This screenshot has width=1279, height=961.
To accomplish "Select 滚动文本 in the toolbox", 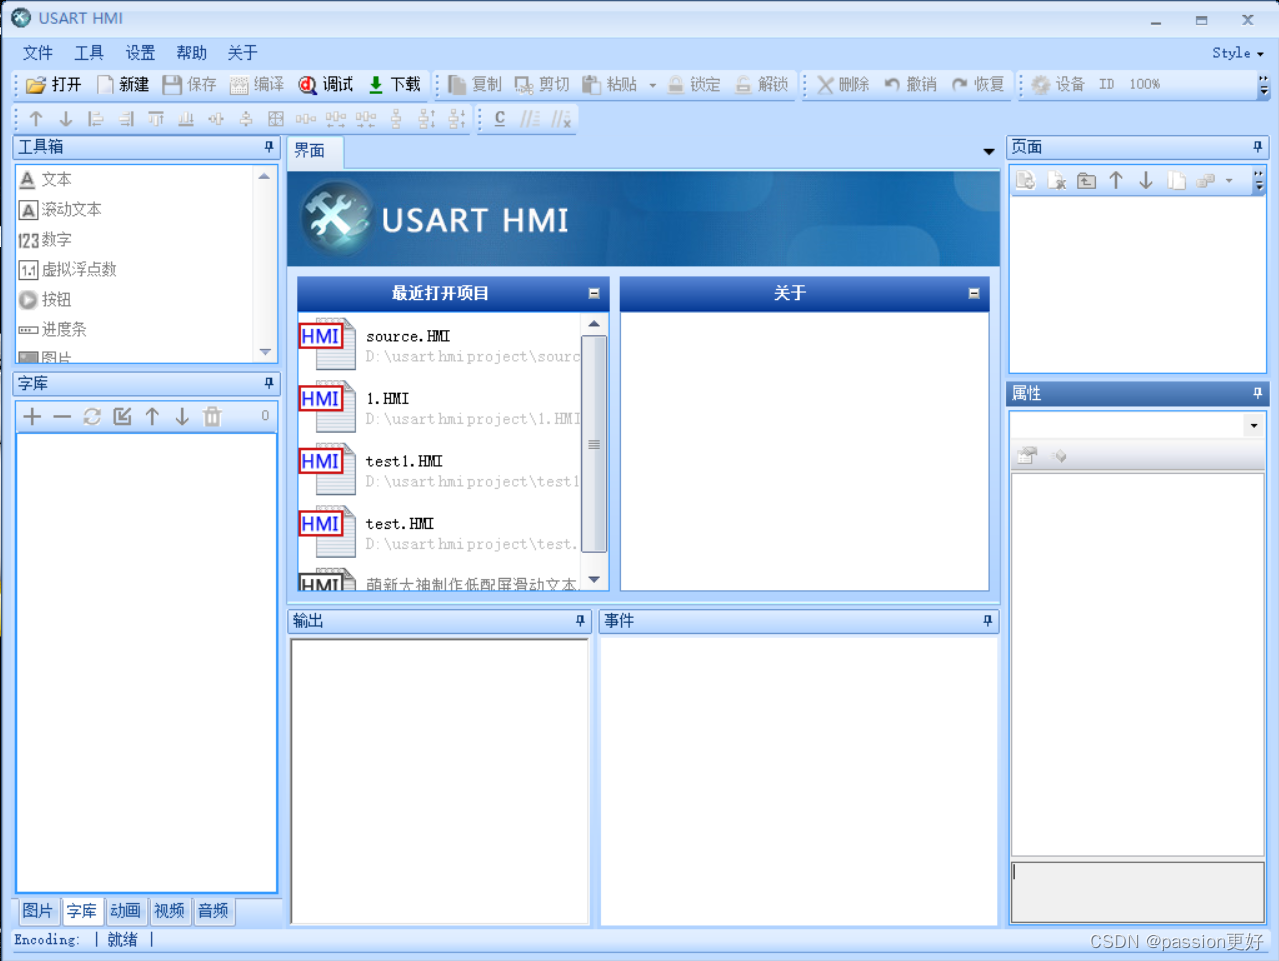I will pos(72,210).
